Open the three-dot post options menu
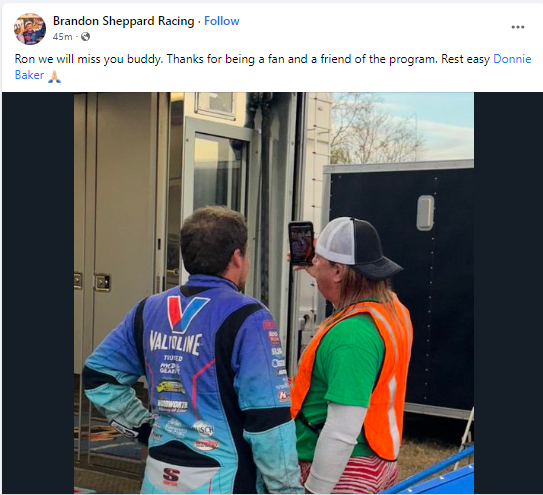 [x=517, y=27]
